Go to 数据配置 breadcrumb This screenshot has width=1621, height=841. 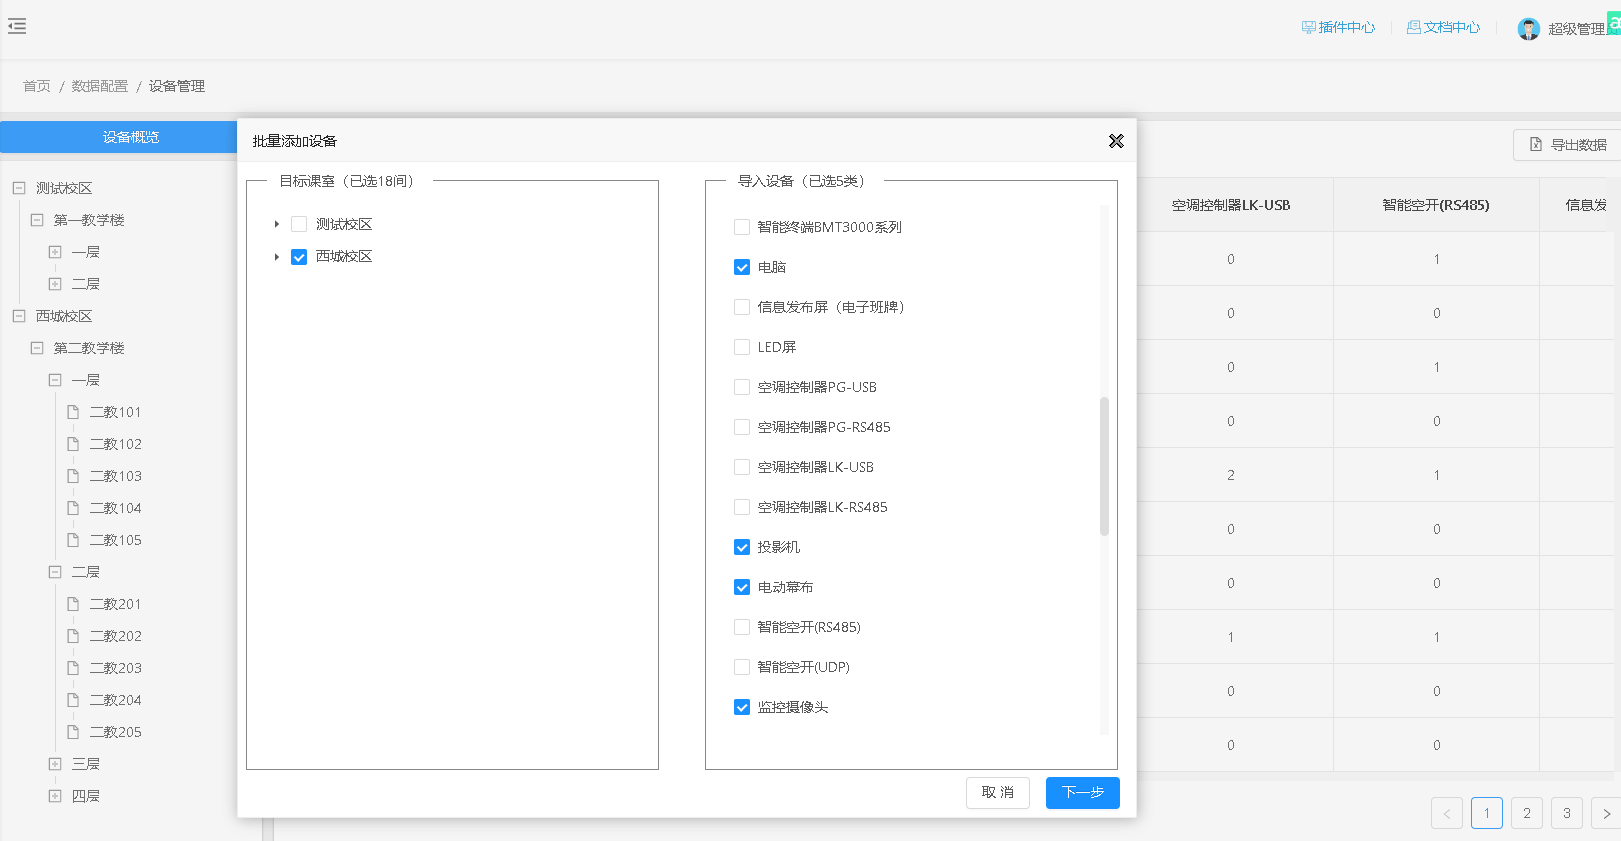pos(100,86)
